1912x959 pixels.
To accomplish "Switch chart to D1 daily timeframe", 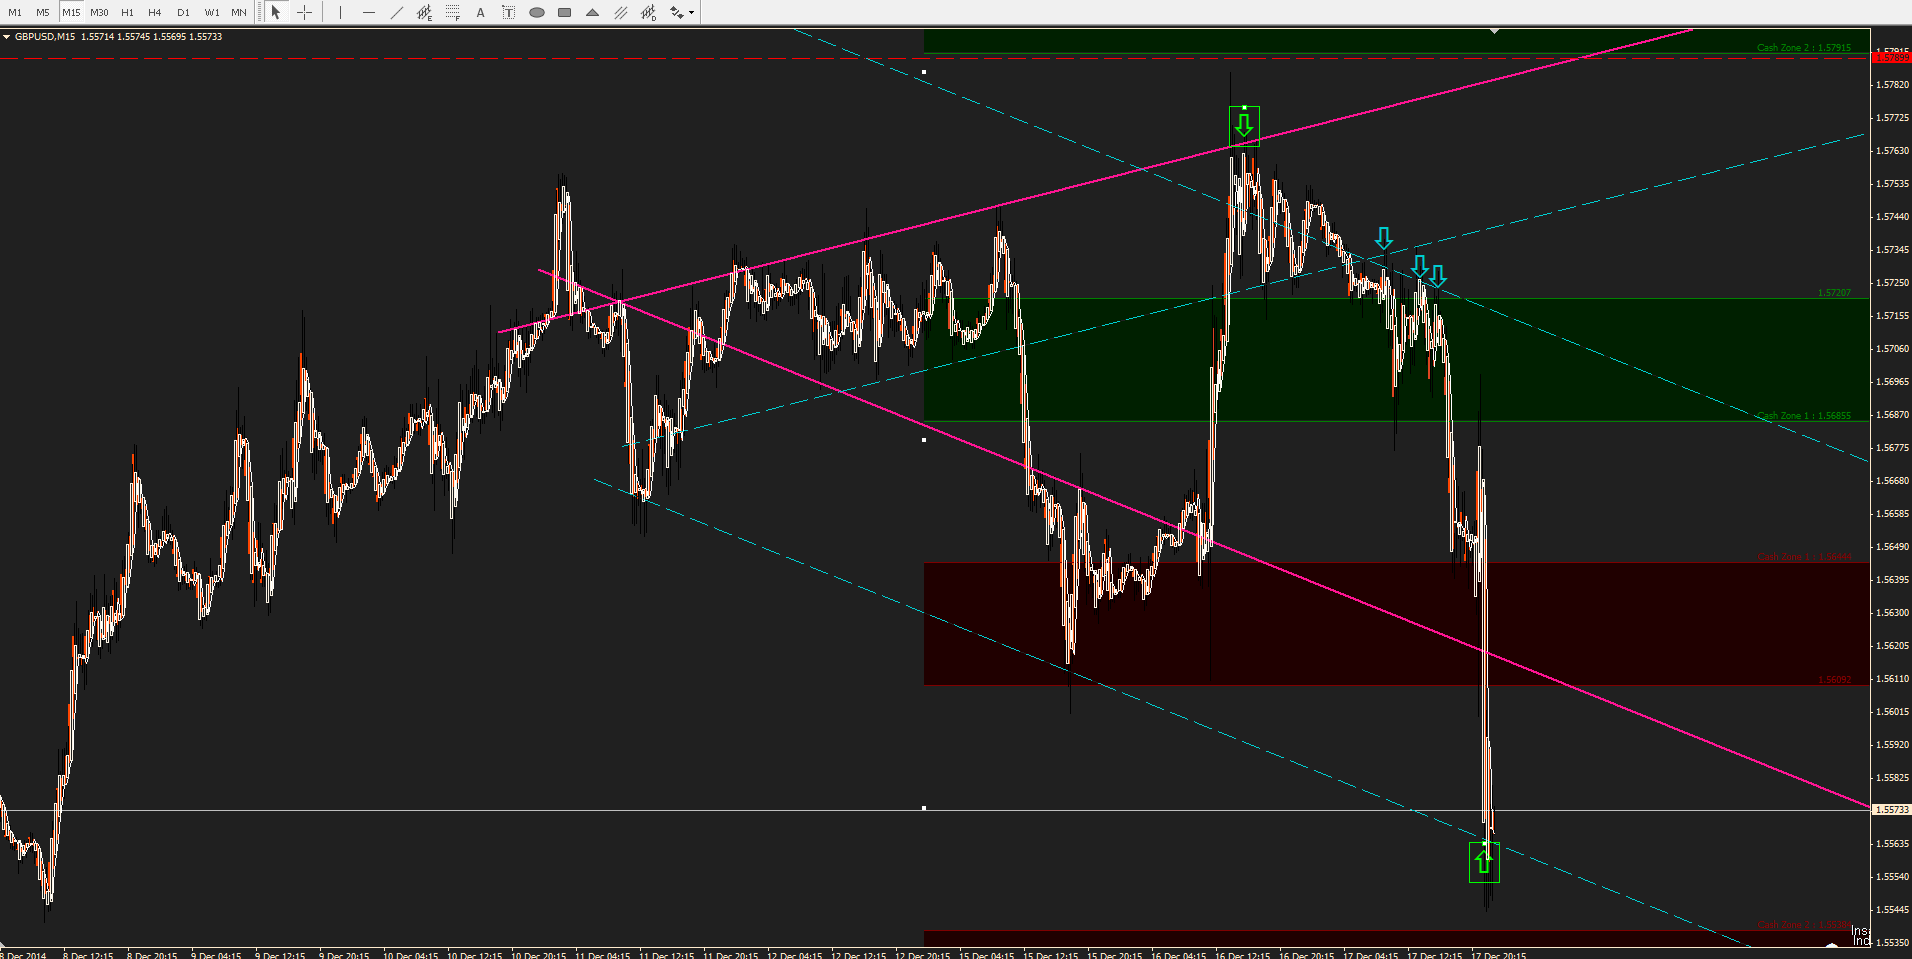I will pos(183,12).
